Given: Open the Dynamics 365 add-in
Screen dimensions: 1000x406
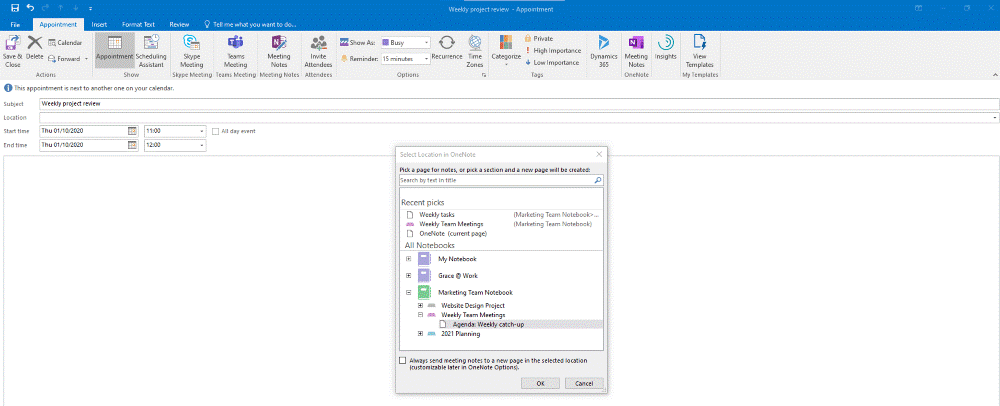Looking at the screenshot, I should [x=604, y=43].
